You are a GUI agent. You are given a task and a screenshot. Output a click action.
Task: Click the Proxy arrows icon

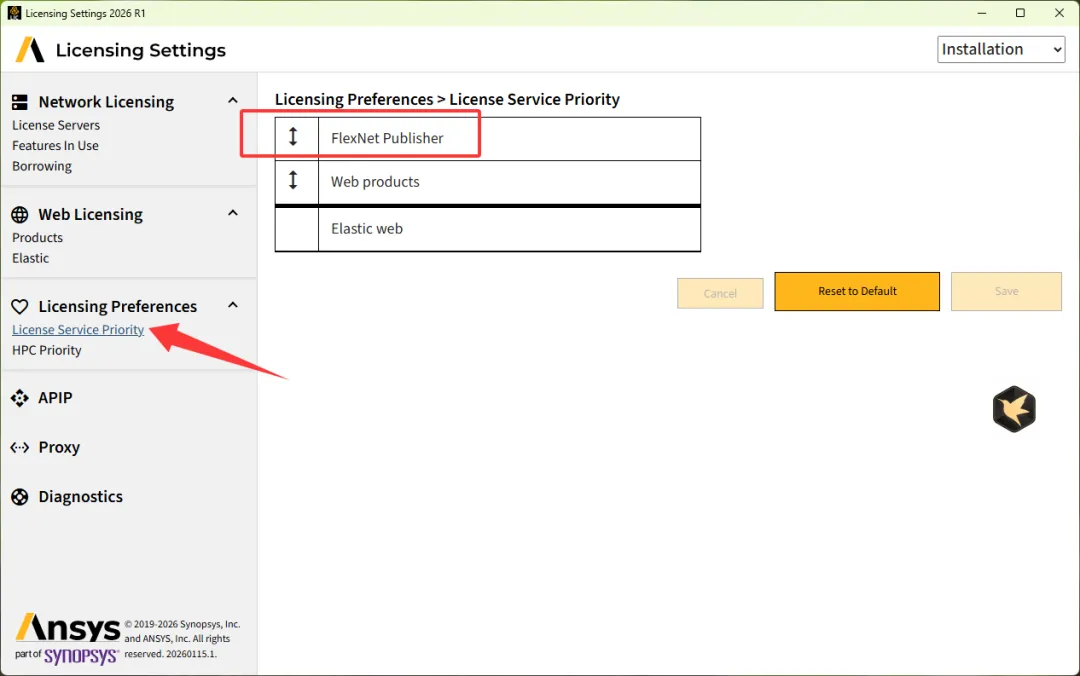pos(20,447)
